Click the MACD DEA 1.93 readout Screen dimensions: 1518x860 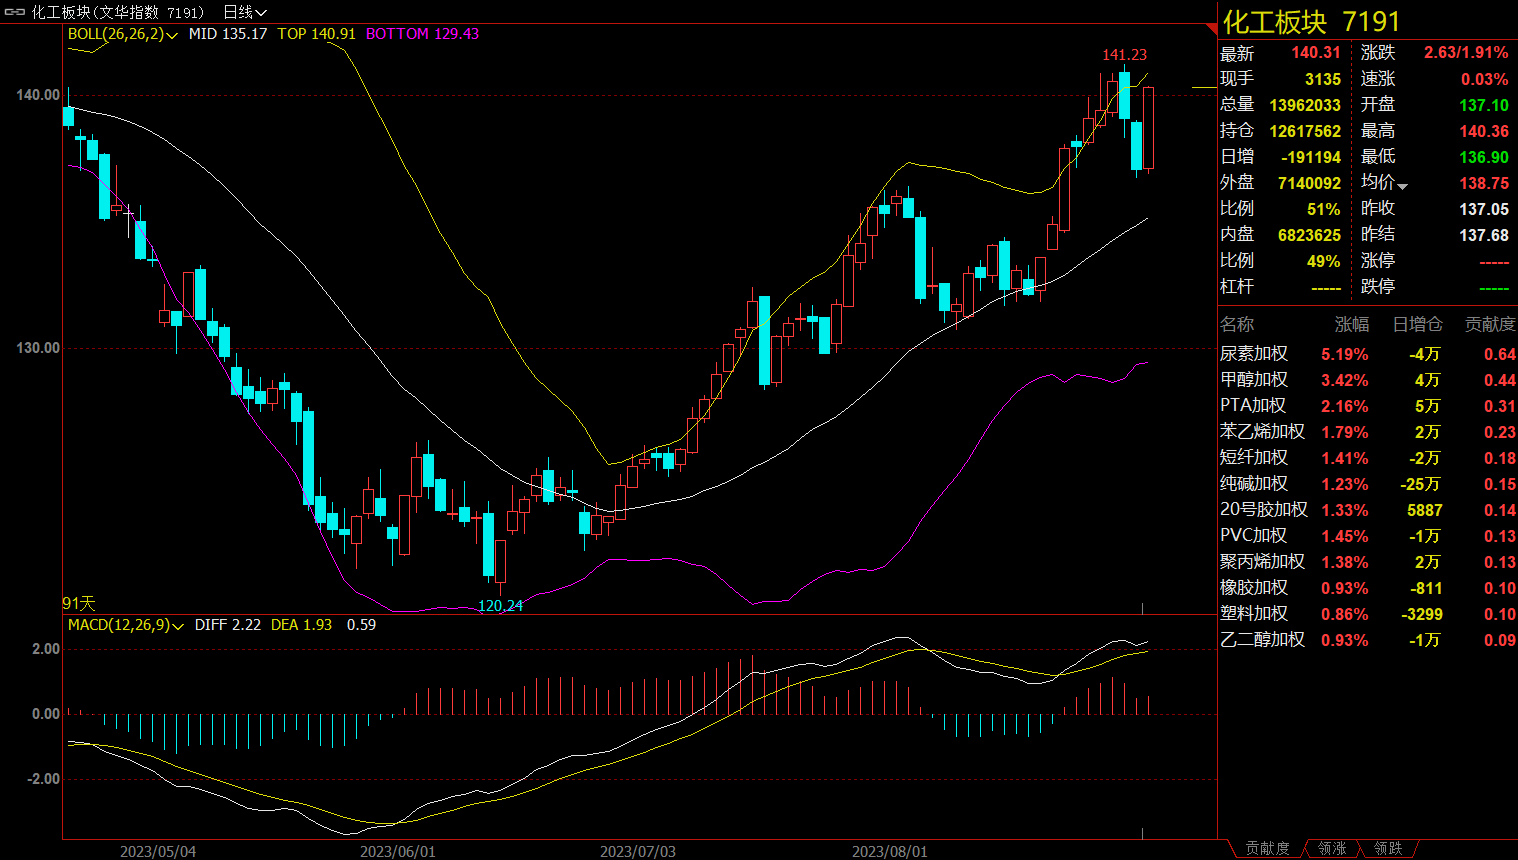pyautogui.click(x=301, y=625)
